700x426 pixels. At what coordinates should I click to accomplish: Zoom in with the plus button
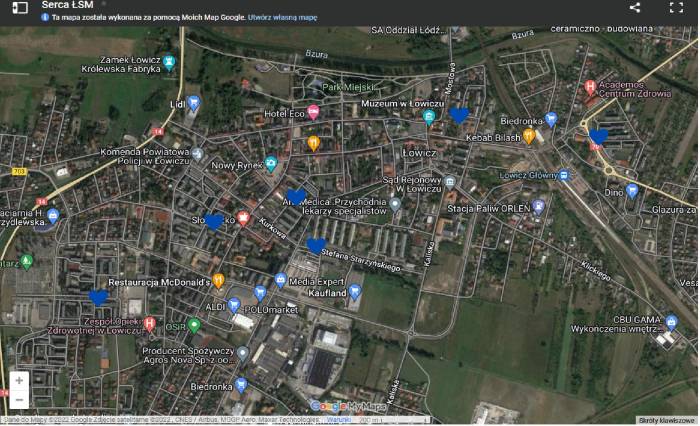click(19, 380)
